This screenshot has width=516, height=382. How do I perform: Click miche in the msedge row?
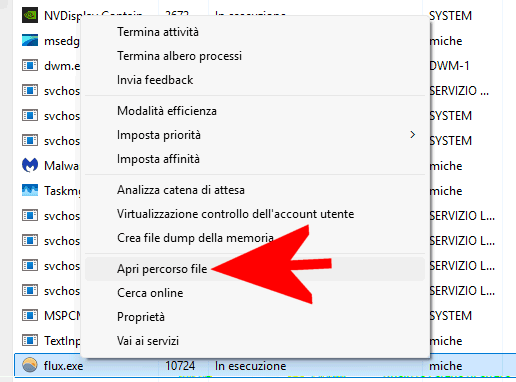(446, 41)
